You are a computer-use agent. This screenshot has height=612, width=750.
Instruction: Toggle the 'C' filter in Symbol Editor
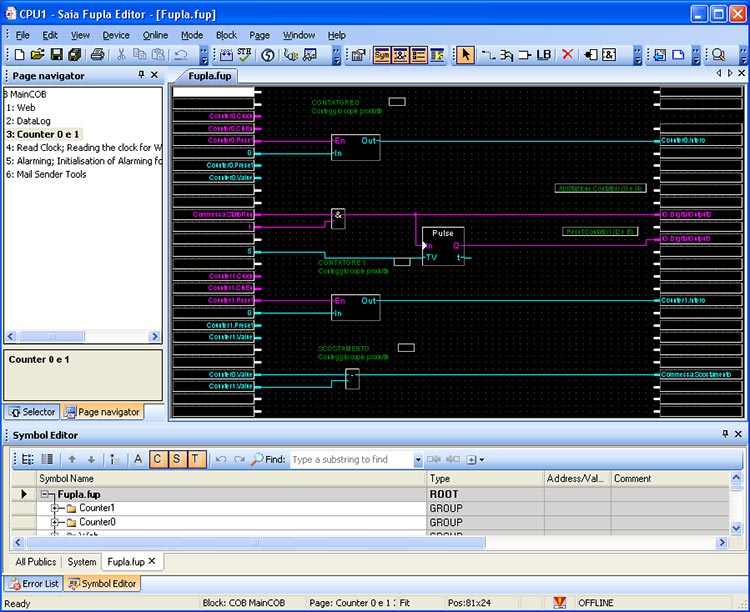[157, 459]
